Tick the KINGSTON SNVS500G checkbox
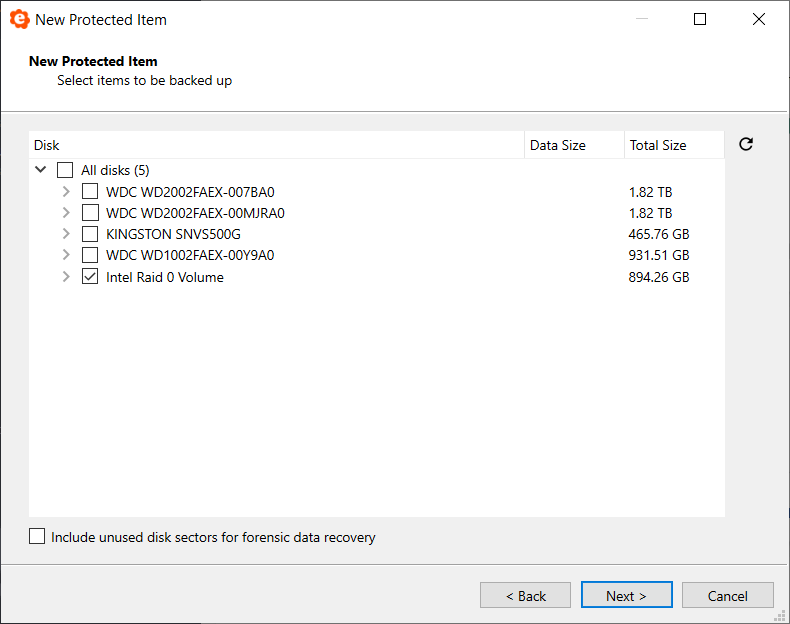The image size is (790, 624). click(x=90, y=234)
